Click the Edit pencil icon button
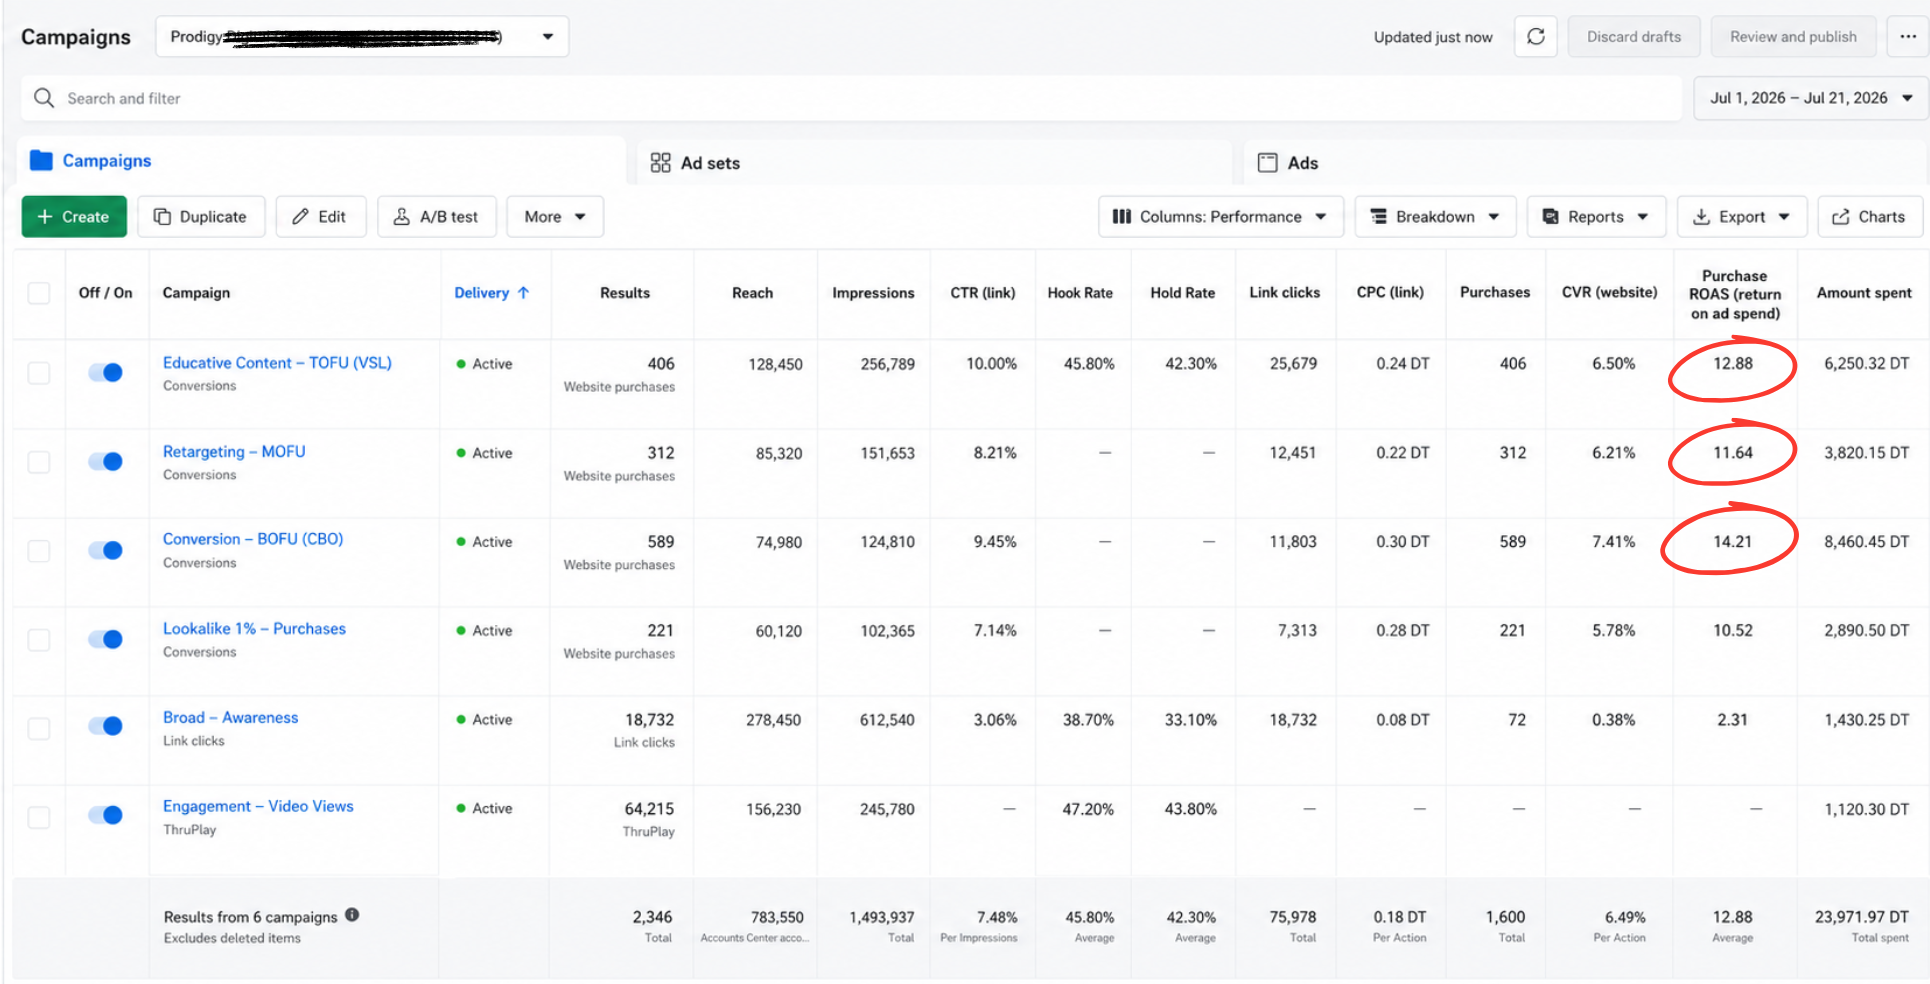 pyautogui.click(x=321, y=217)
